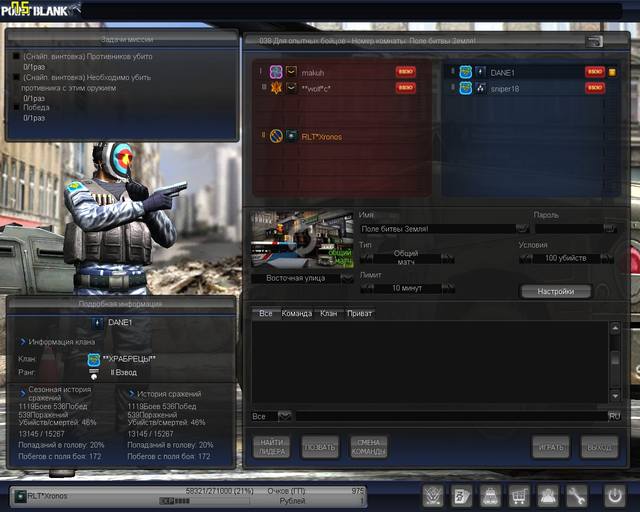Click DANE1's clan emblem in blue team
Screen dimensions: 640x512
click(x=465, y=72)
